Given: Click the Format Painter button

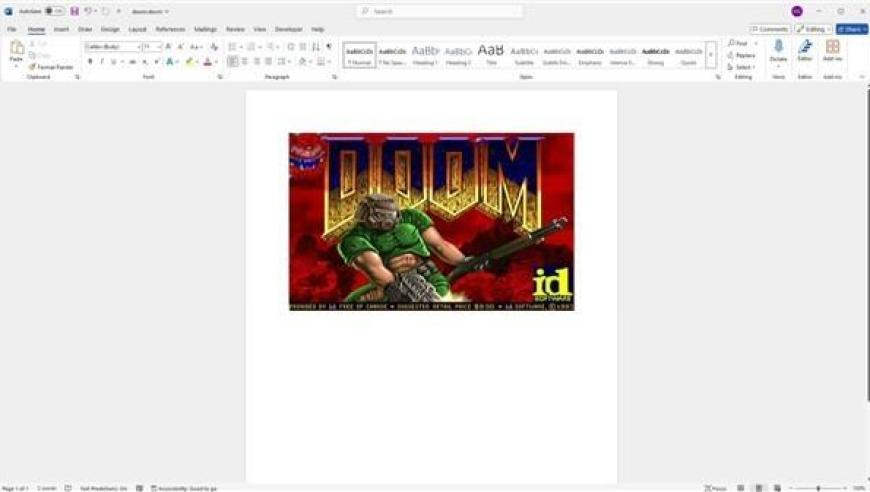Looking at the screenshot, I should click(x=50, y=67).
